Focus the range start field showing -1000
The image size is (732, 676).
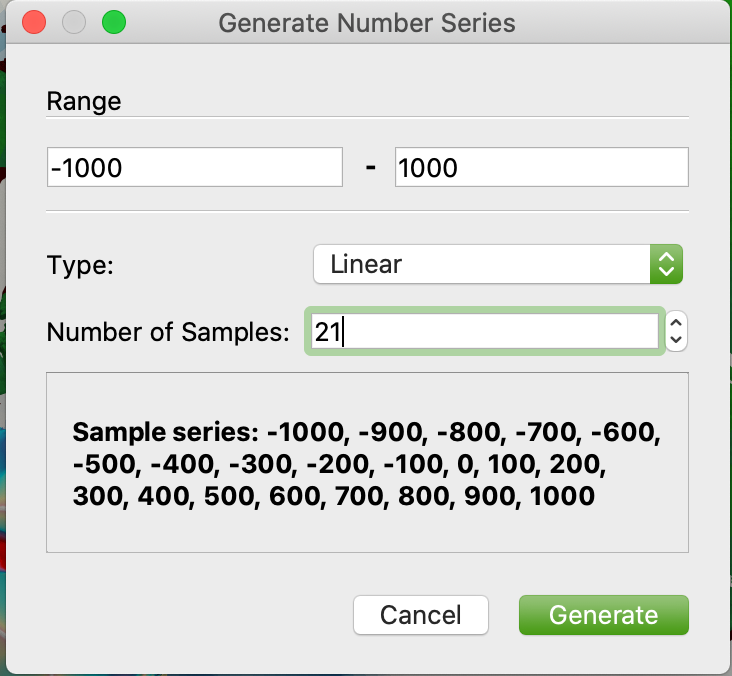195,167
